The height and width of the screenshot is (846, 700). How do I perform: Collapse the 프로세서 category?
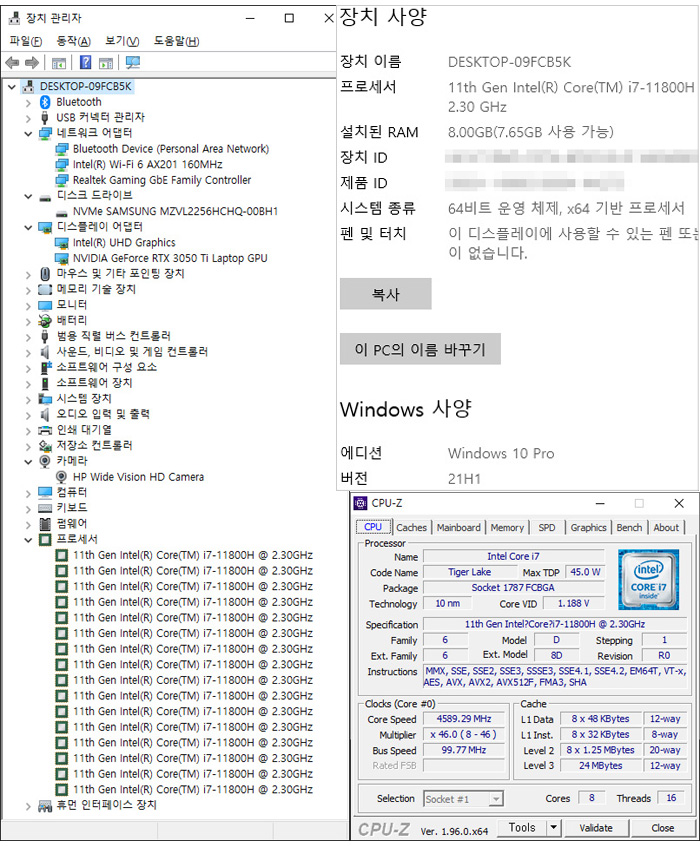coord(28,540)
